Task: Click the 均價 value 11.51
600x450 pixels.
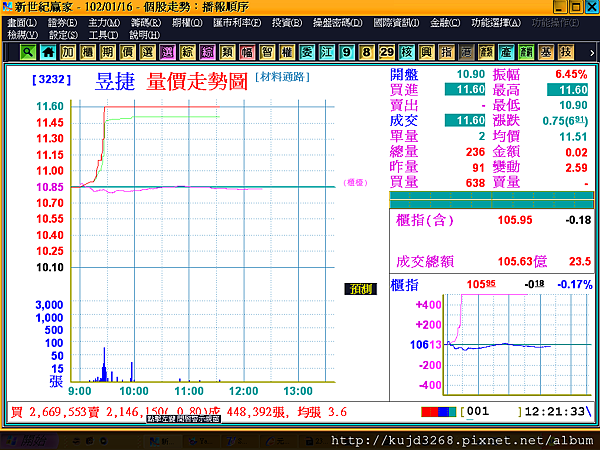Action: [x=573, y=137]
